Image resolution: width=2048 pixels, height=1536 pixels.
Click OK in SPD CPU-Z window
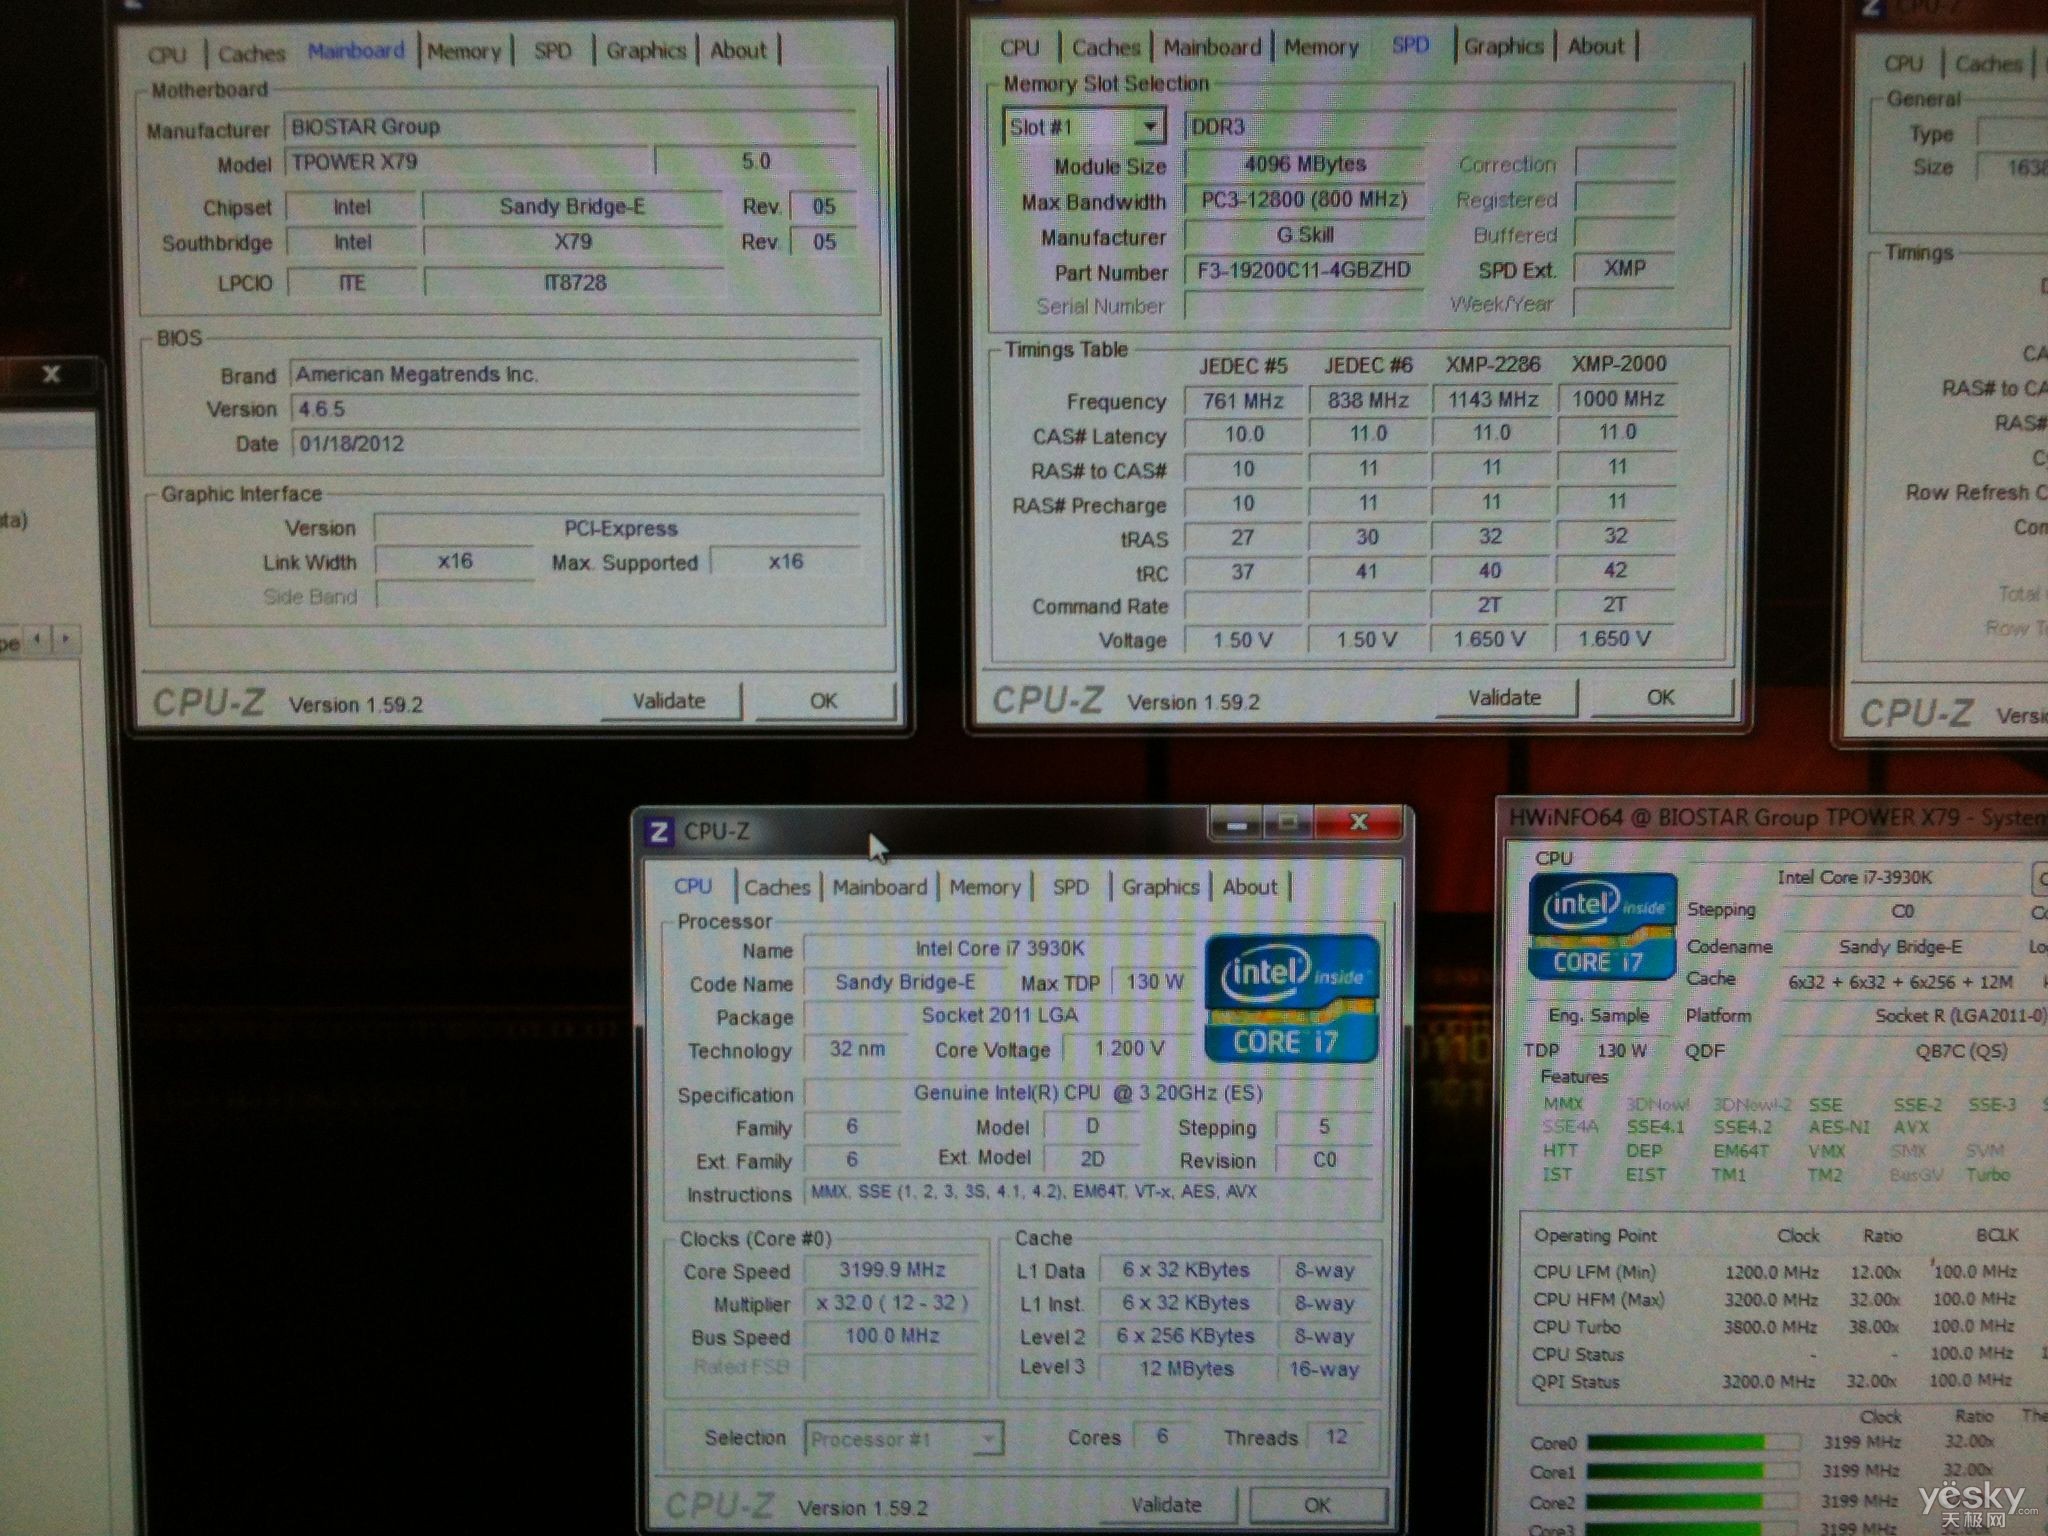coord(1660,698)
